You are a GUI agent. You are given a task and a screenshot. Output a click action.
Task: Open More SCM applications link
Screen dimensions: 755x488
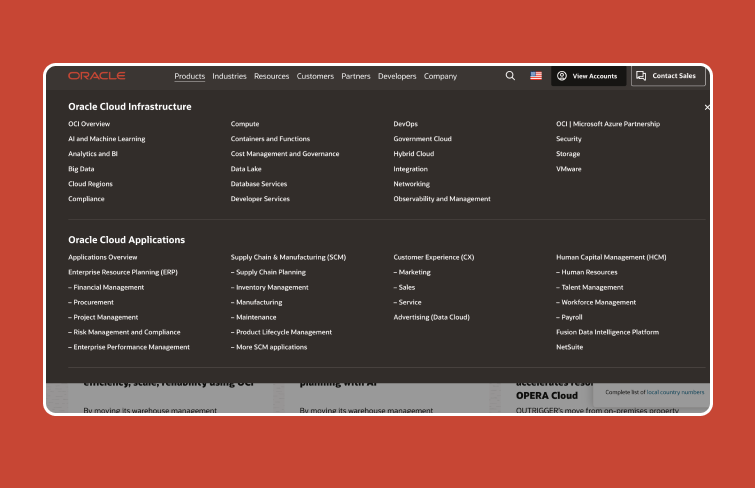(x=269, y=347)
